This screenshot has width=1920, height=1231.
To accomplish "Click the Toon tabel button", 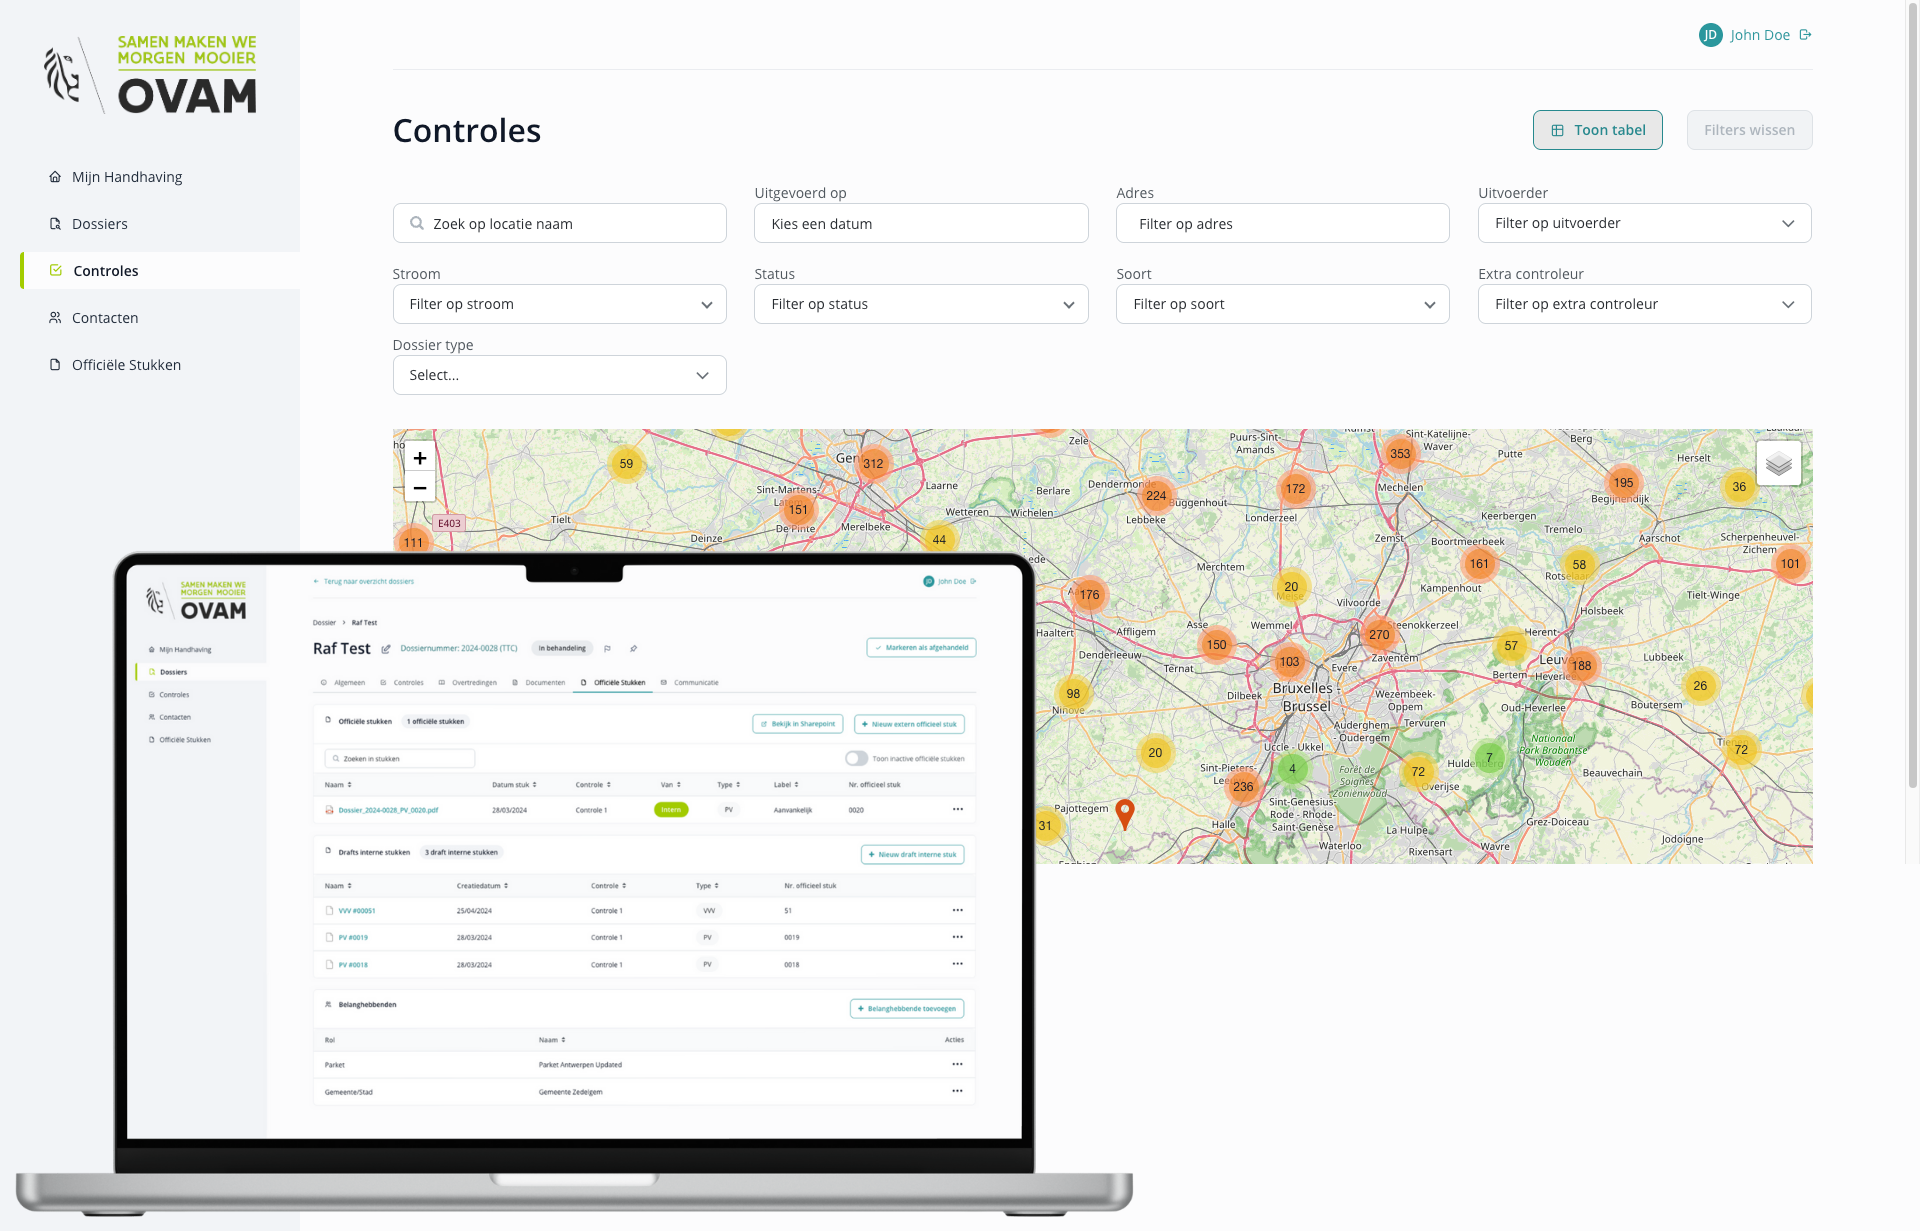I will tap(1597, 130).
